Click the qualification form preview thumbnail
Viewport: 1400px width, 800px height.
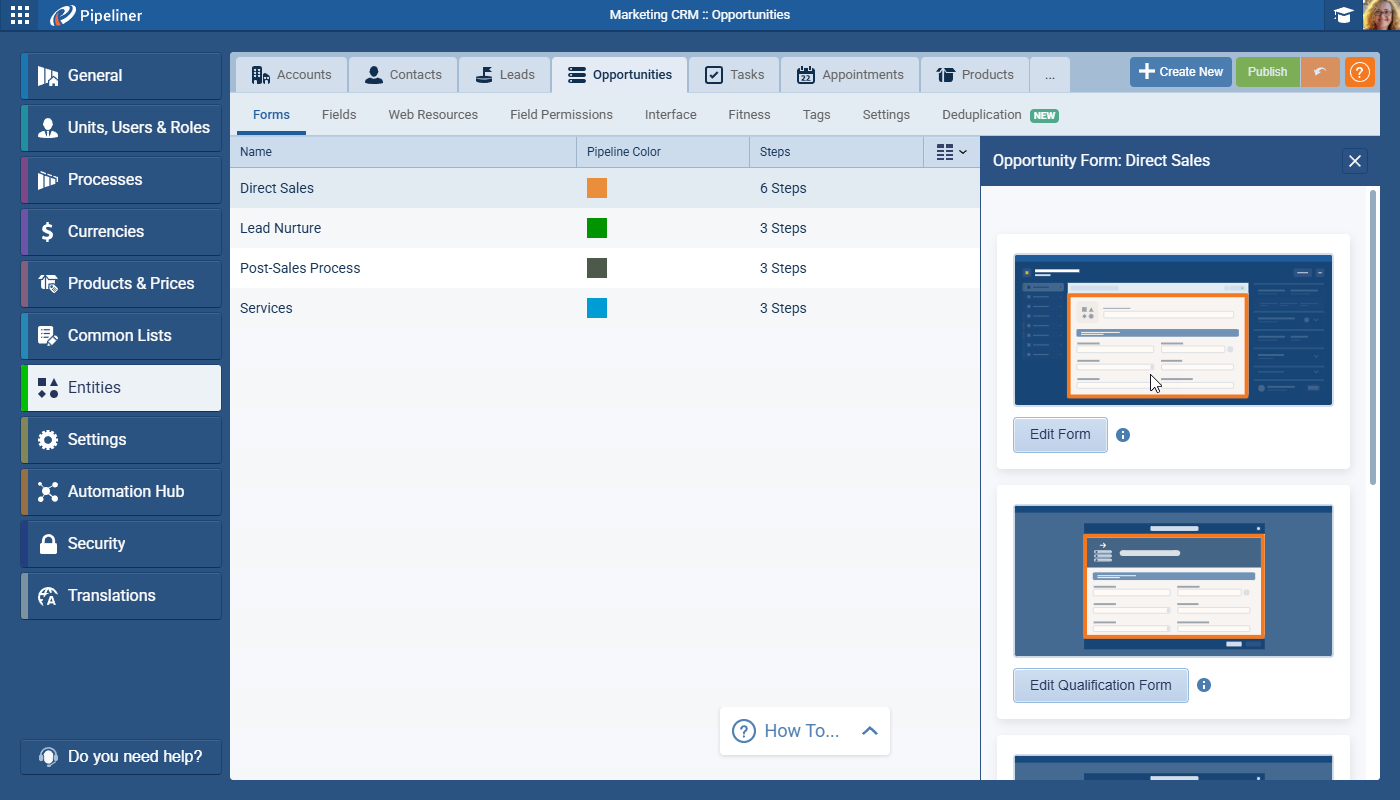[1173, 581]
